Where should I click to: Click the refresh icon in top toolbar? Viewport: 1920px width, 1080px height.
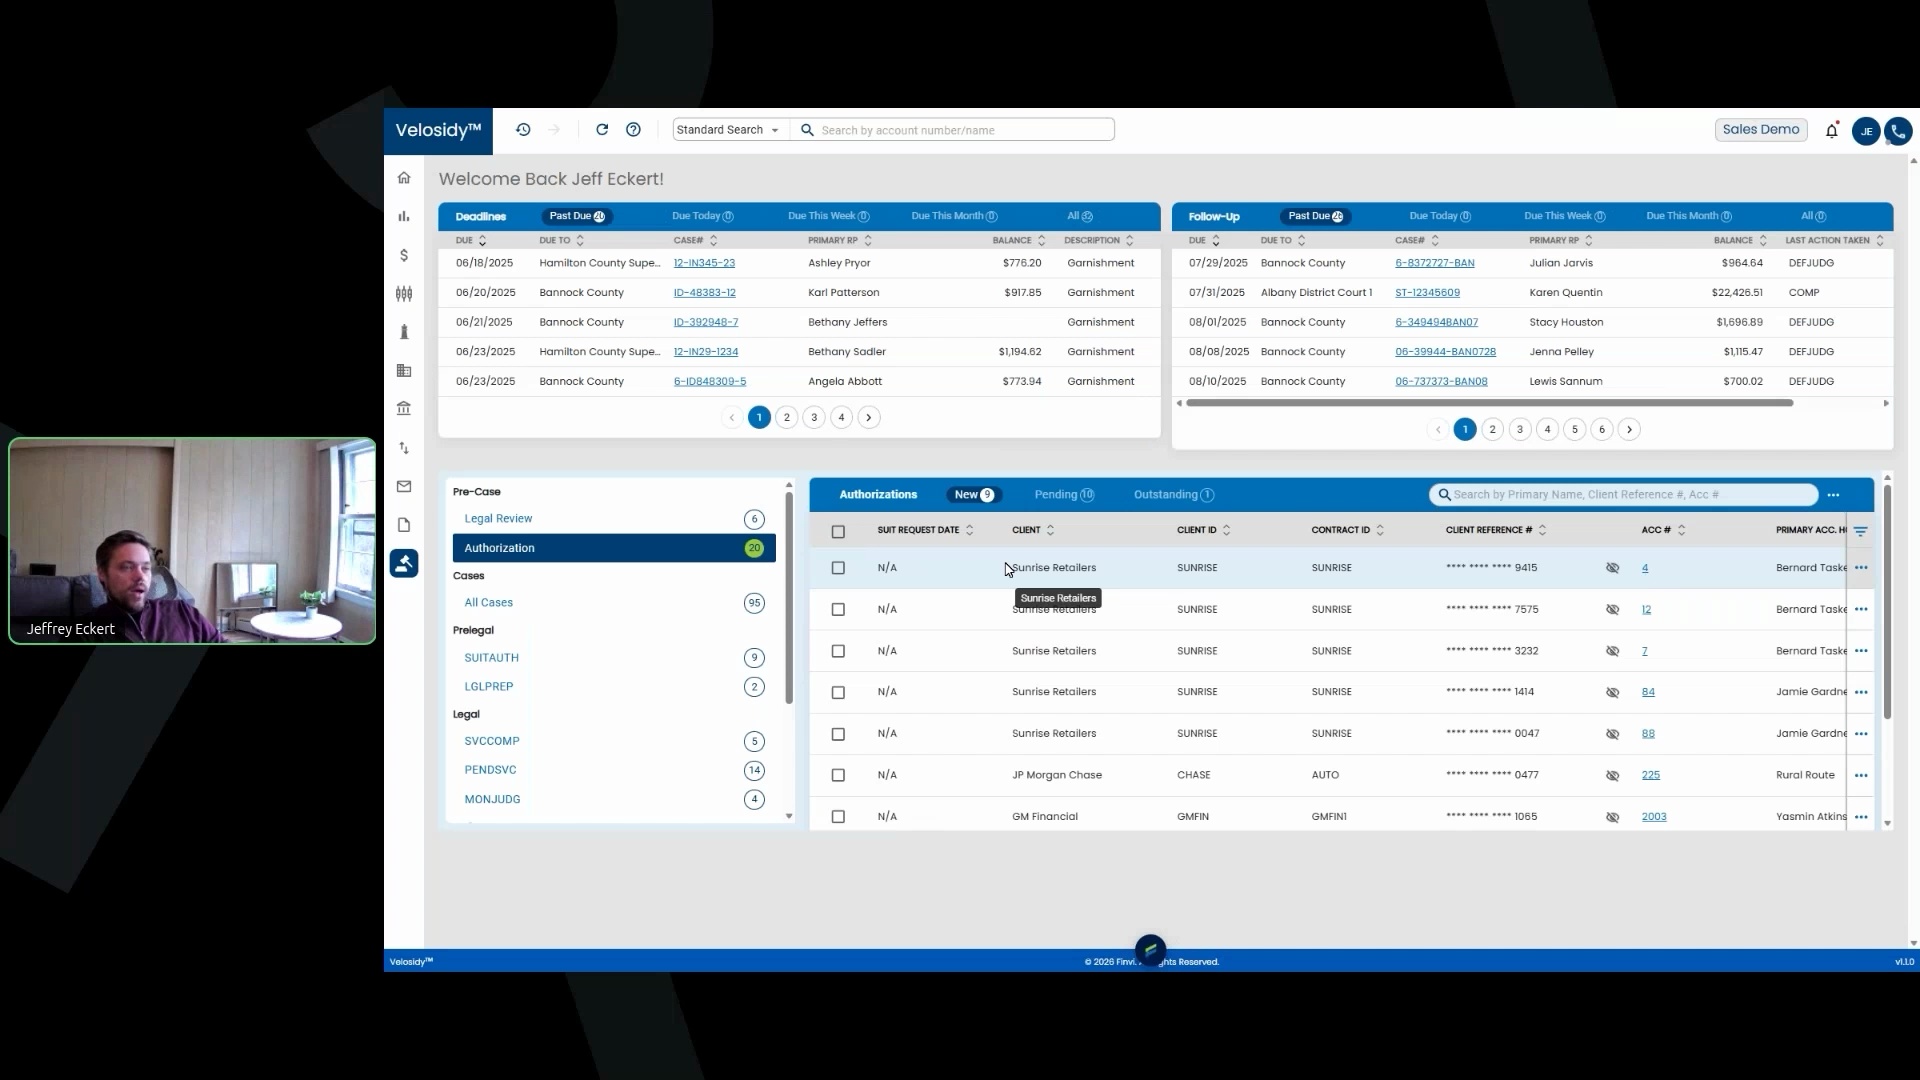[602, 130]
